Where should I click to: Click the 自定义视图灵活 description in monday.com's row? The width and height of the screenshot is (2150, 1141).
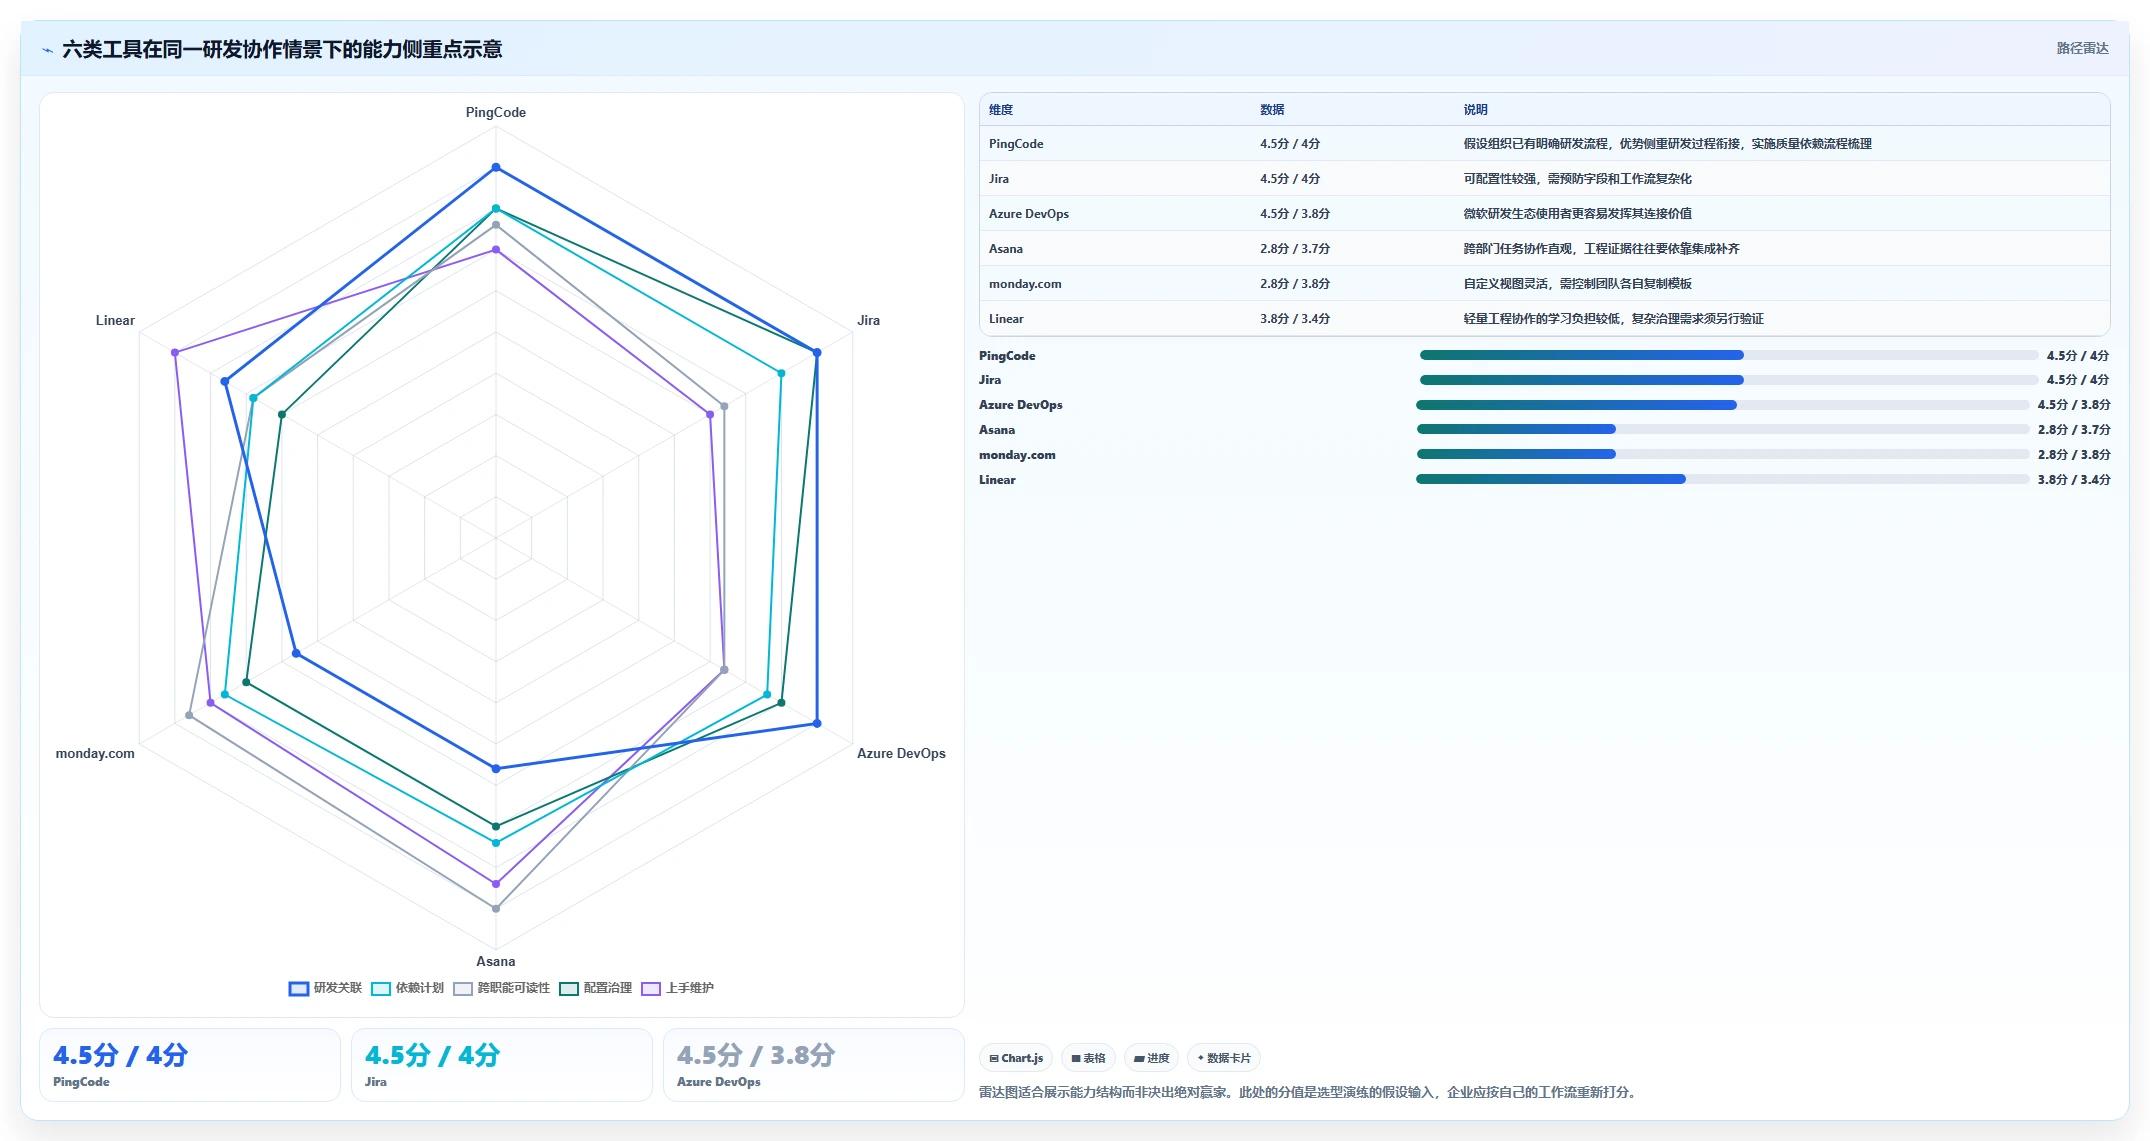pyautogui.click(x=1578, y=284)
